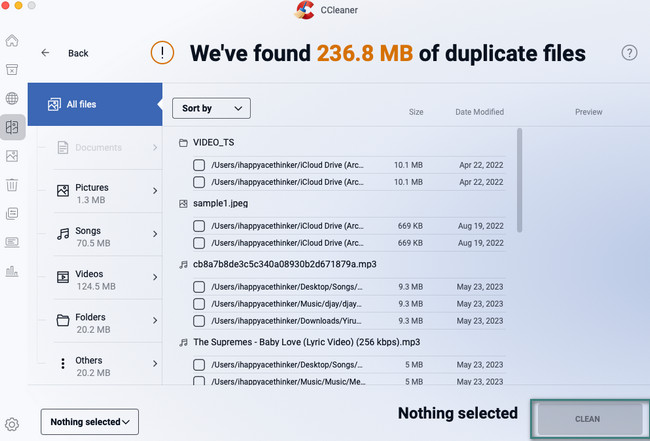The image size is (650, 441).
Task: Open the photo analyzer icon in sidebar
Action: 12,156
